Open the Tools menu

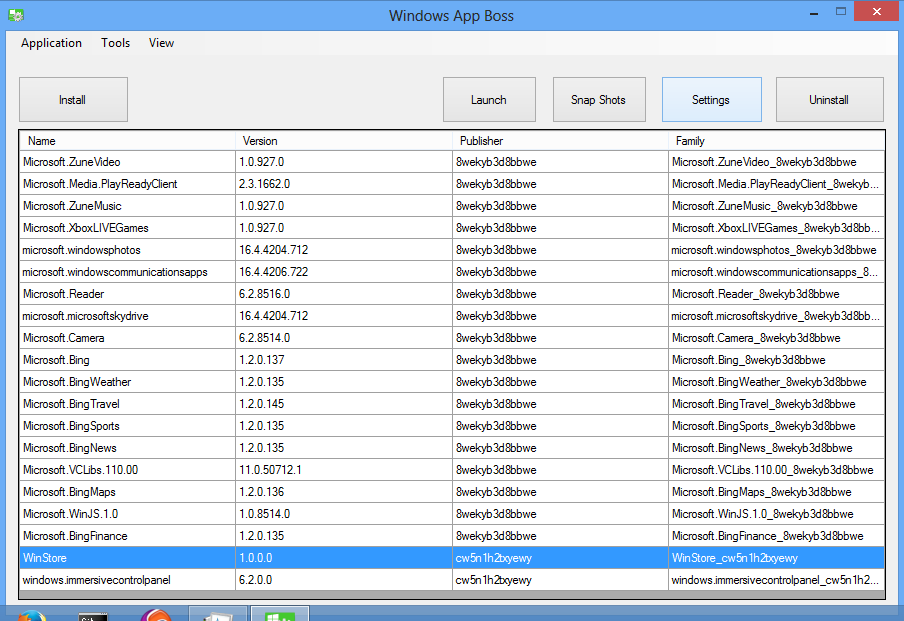tap(115, 43)
